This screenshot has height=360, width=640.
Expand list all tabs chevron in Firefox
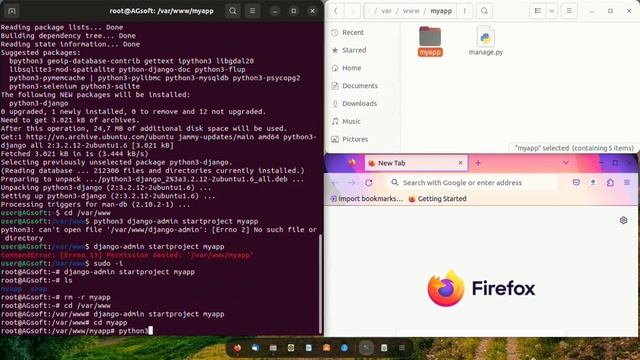pyautogui.click(x=566, y=163)
